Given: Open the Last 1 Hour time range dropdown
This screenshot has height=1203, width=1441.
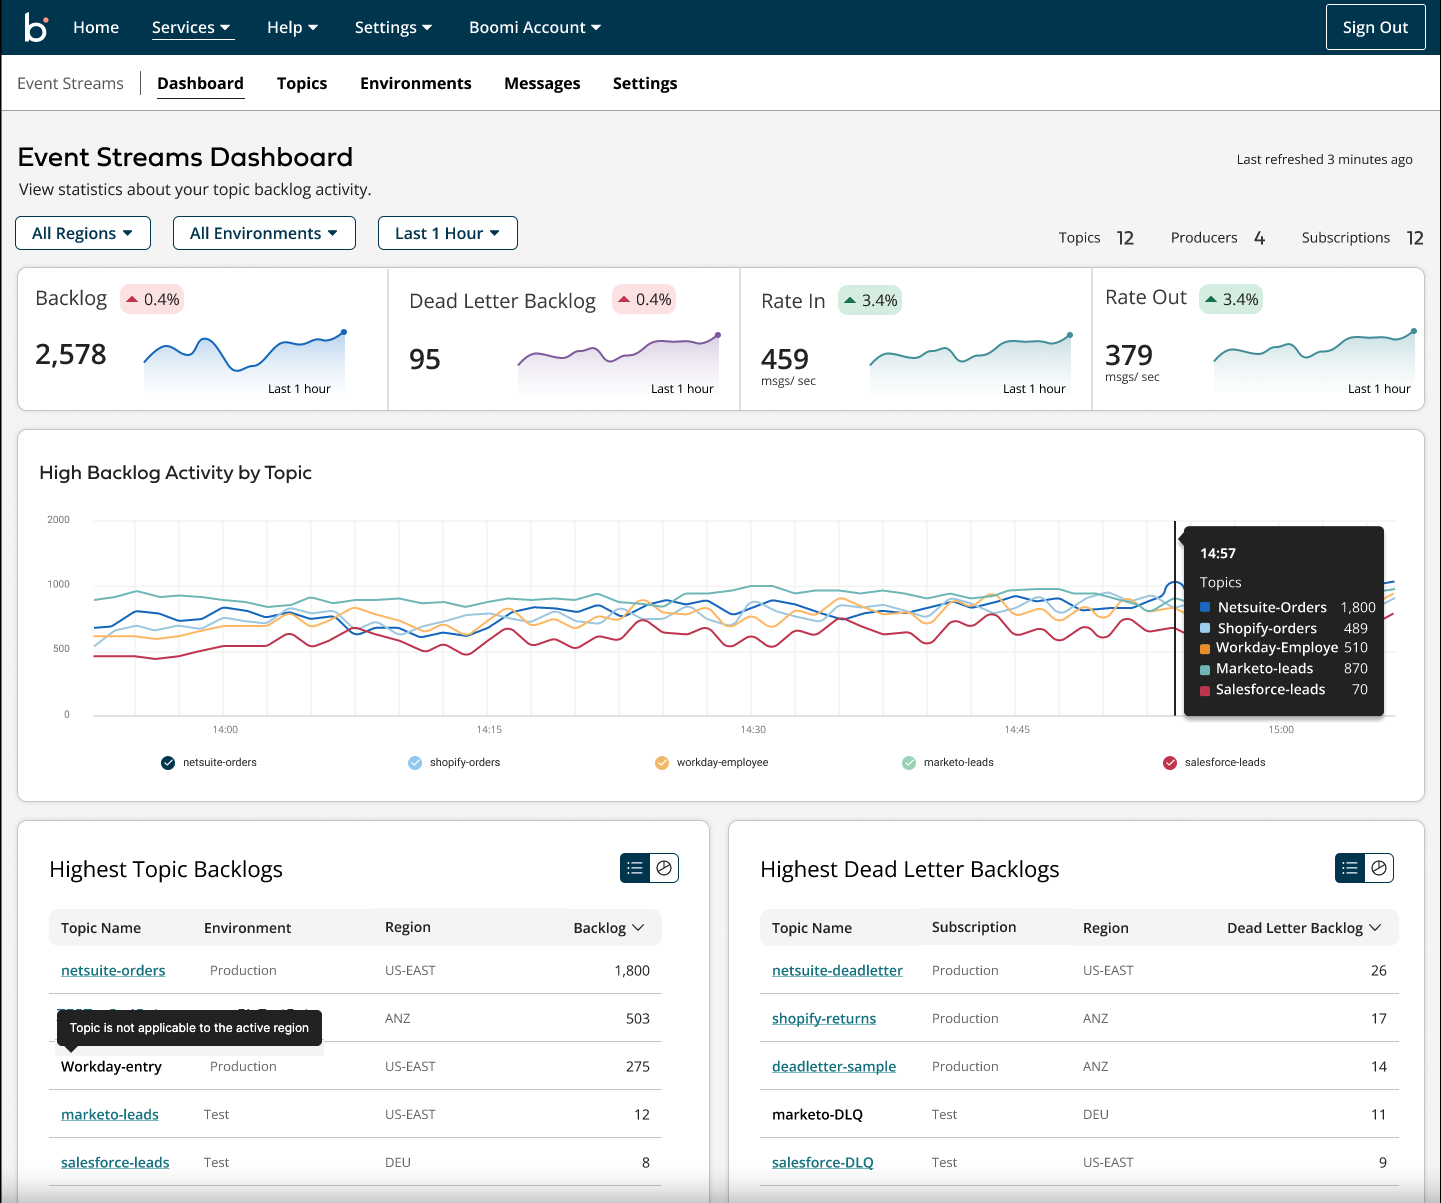Looking at the screenshot, I should [447, 233].
